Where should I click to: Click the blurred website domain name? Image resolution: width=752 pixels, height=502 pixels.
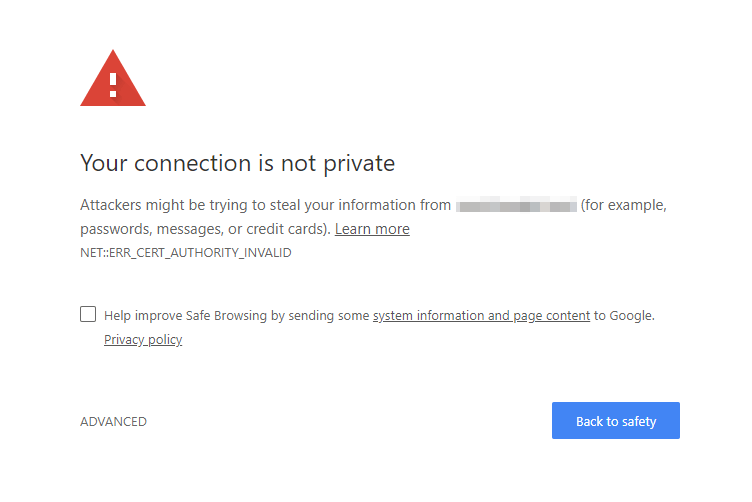[x=516, y=205]
